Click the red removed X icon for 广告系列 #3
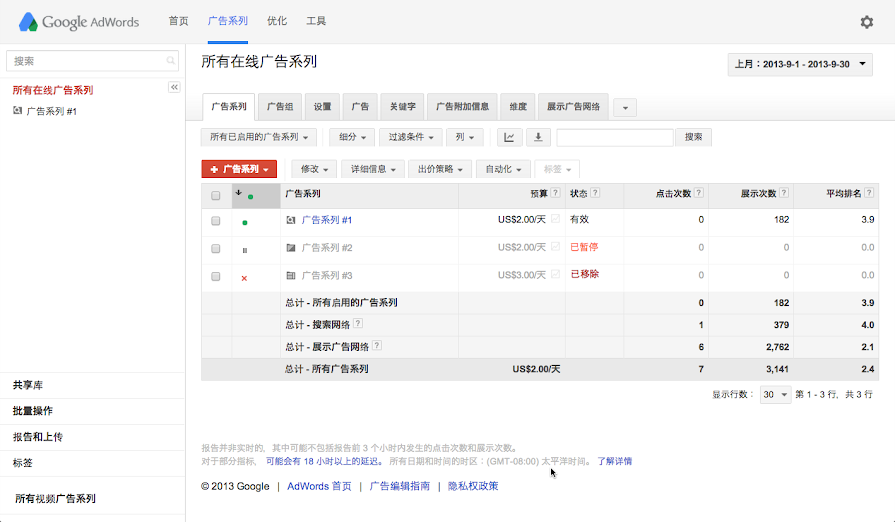The height and width of the screenshot is (522, 895). [244, 278]
